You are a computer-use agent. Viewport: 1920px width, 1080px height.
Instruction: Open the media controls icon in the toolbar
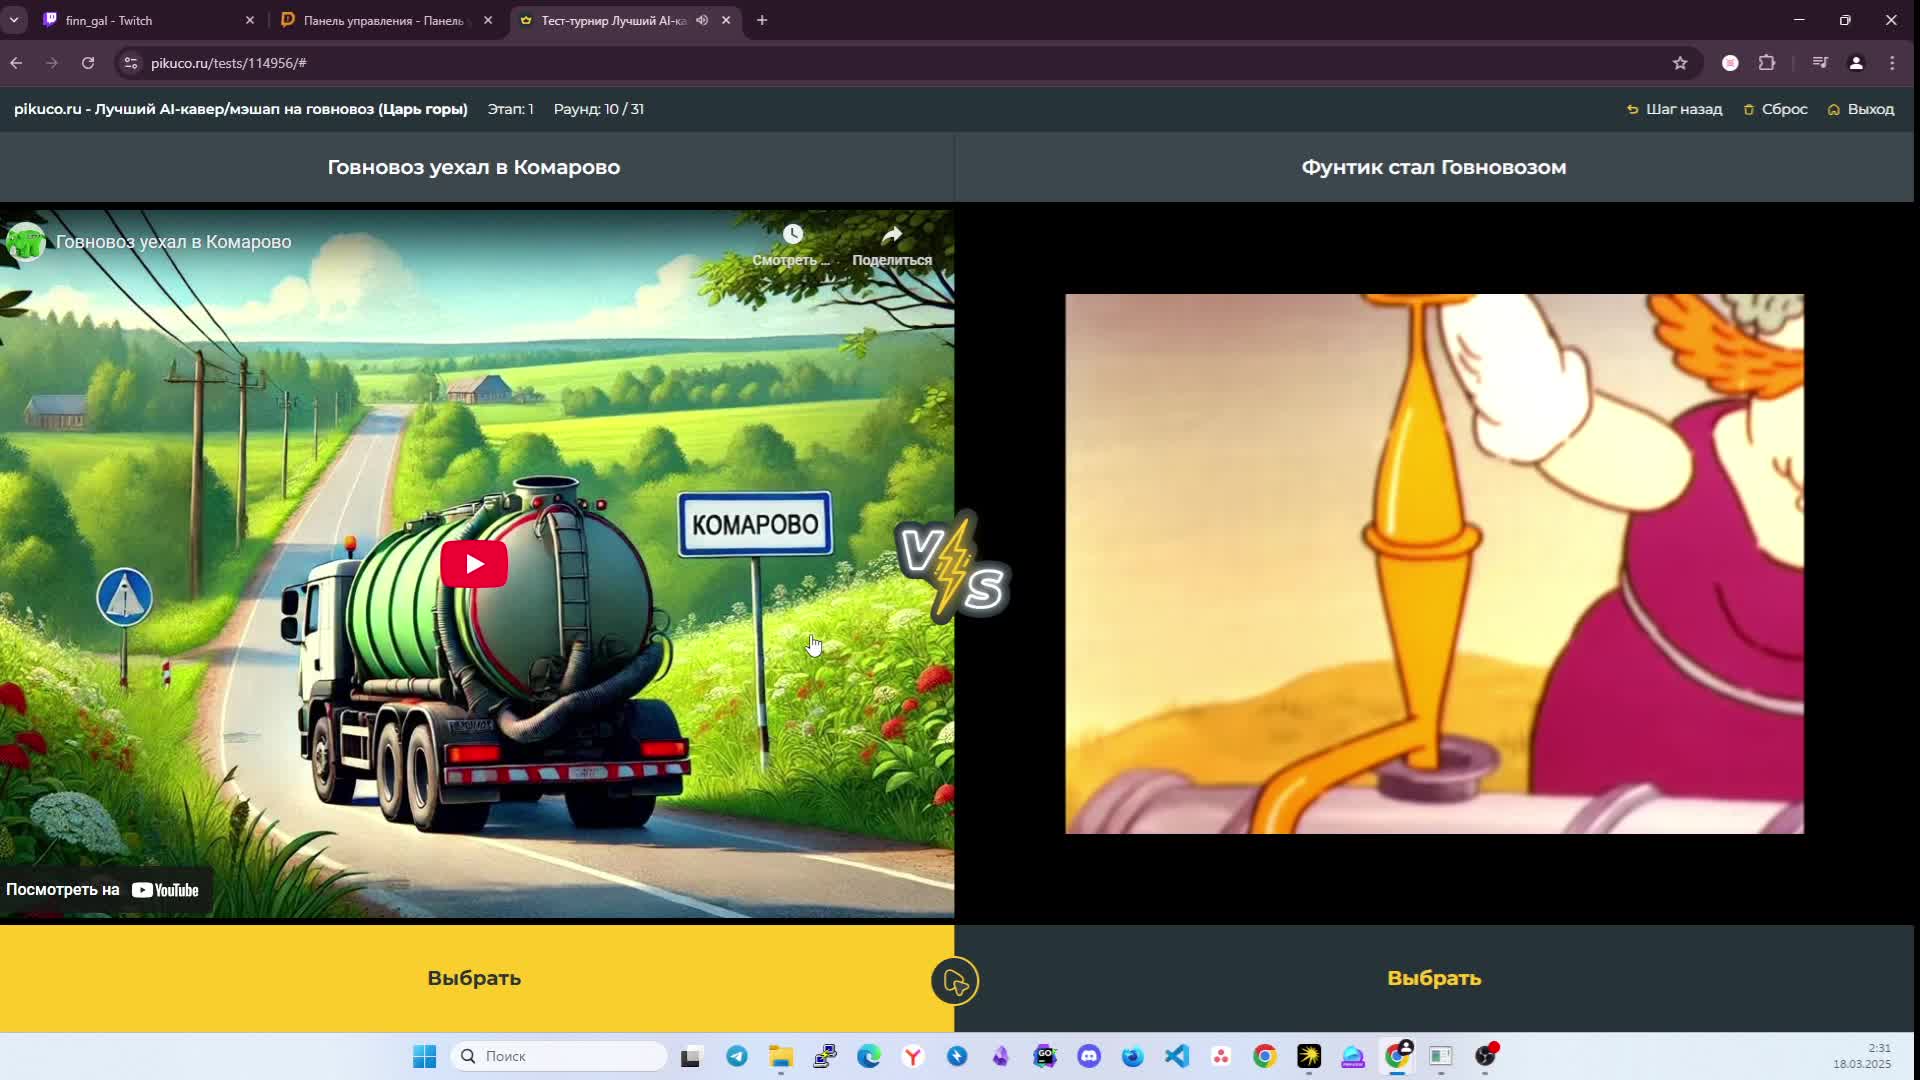(x=1820, y=63)
